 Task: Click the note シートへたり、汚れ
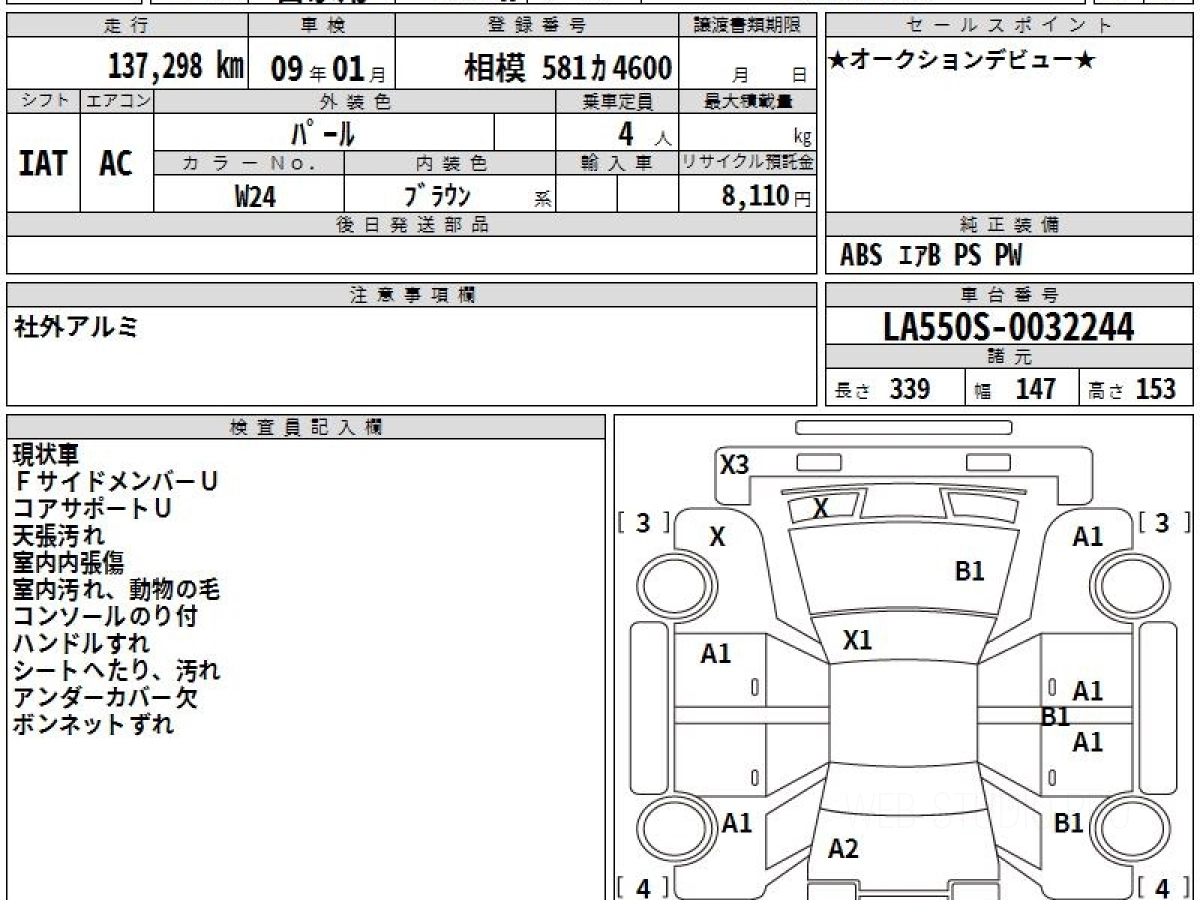tap(116, 671)
